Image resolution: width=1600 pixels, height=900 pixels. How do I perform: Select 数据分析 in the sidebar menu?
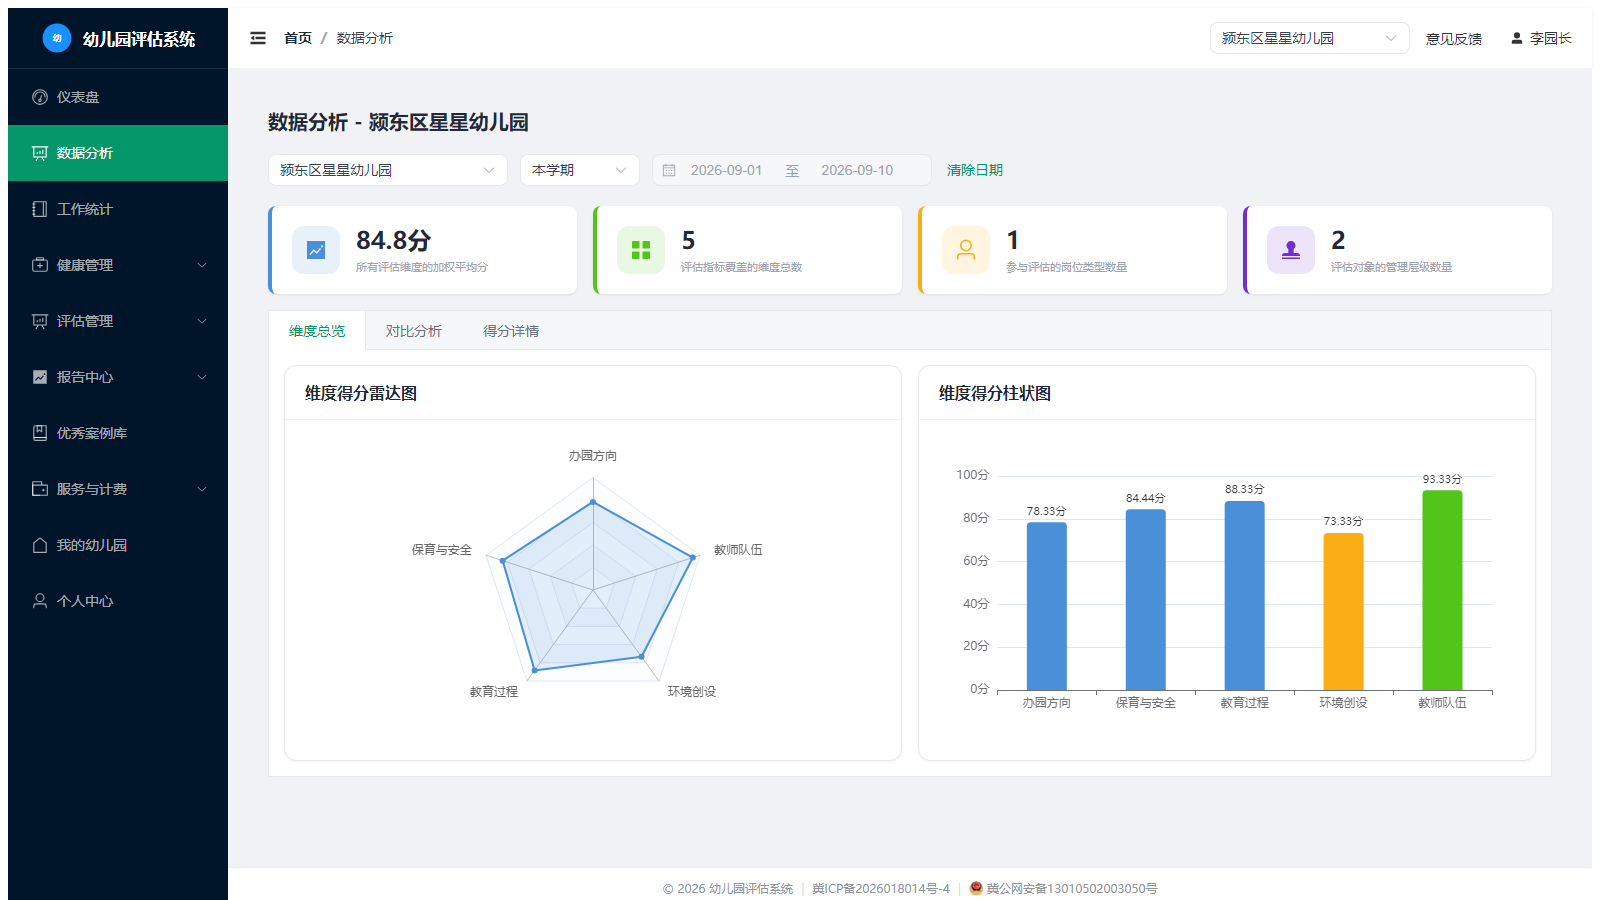click(x=118, y=153)
